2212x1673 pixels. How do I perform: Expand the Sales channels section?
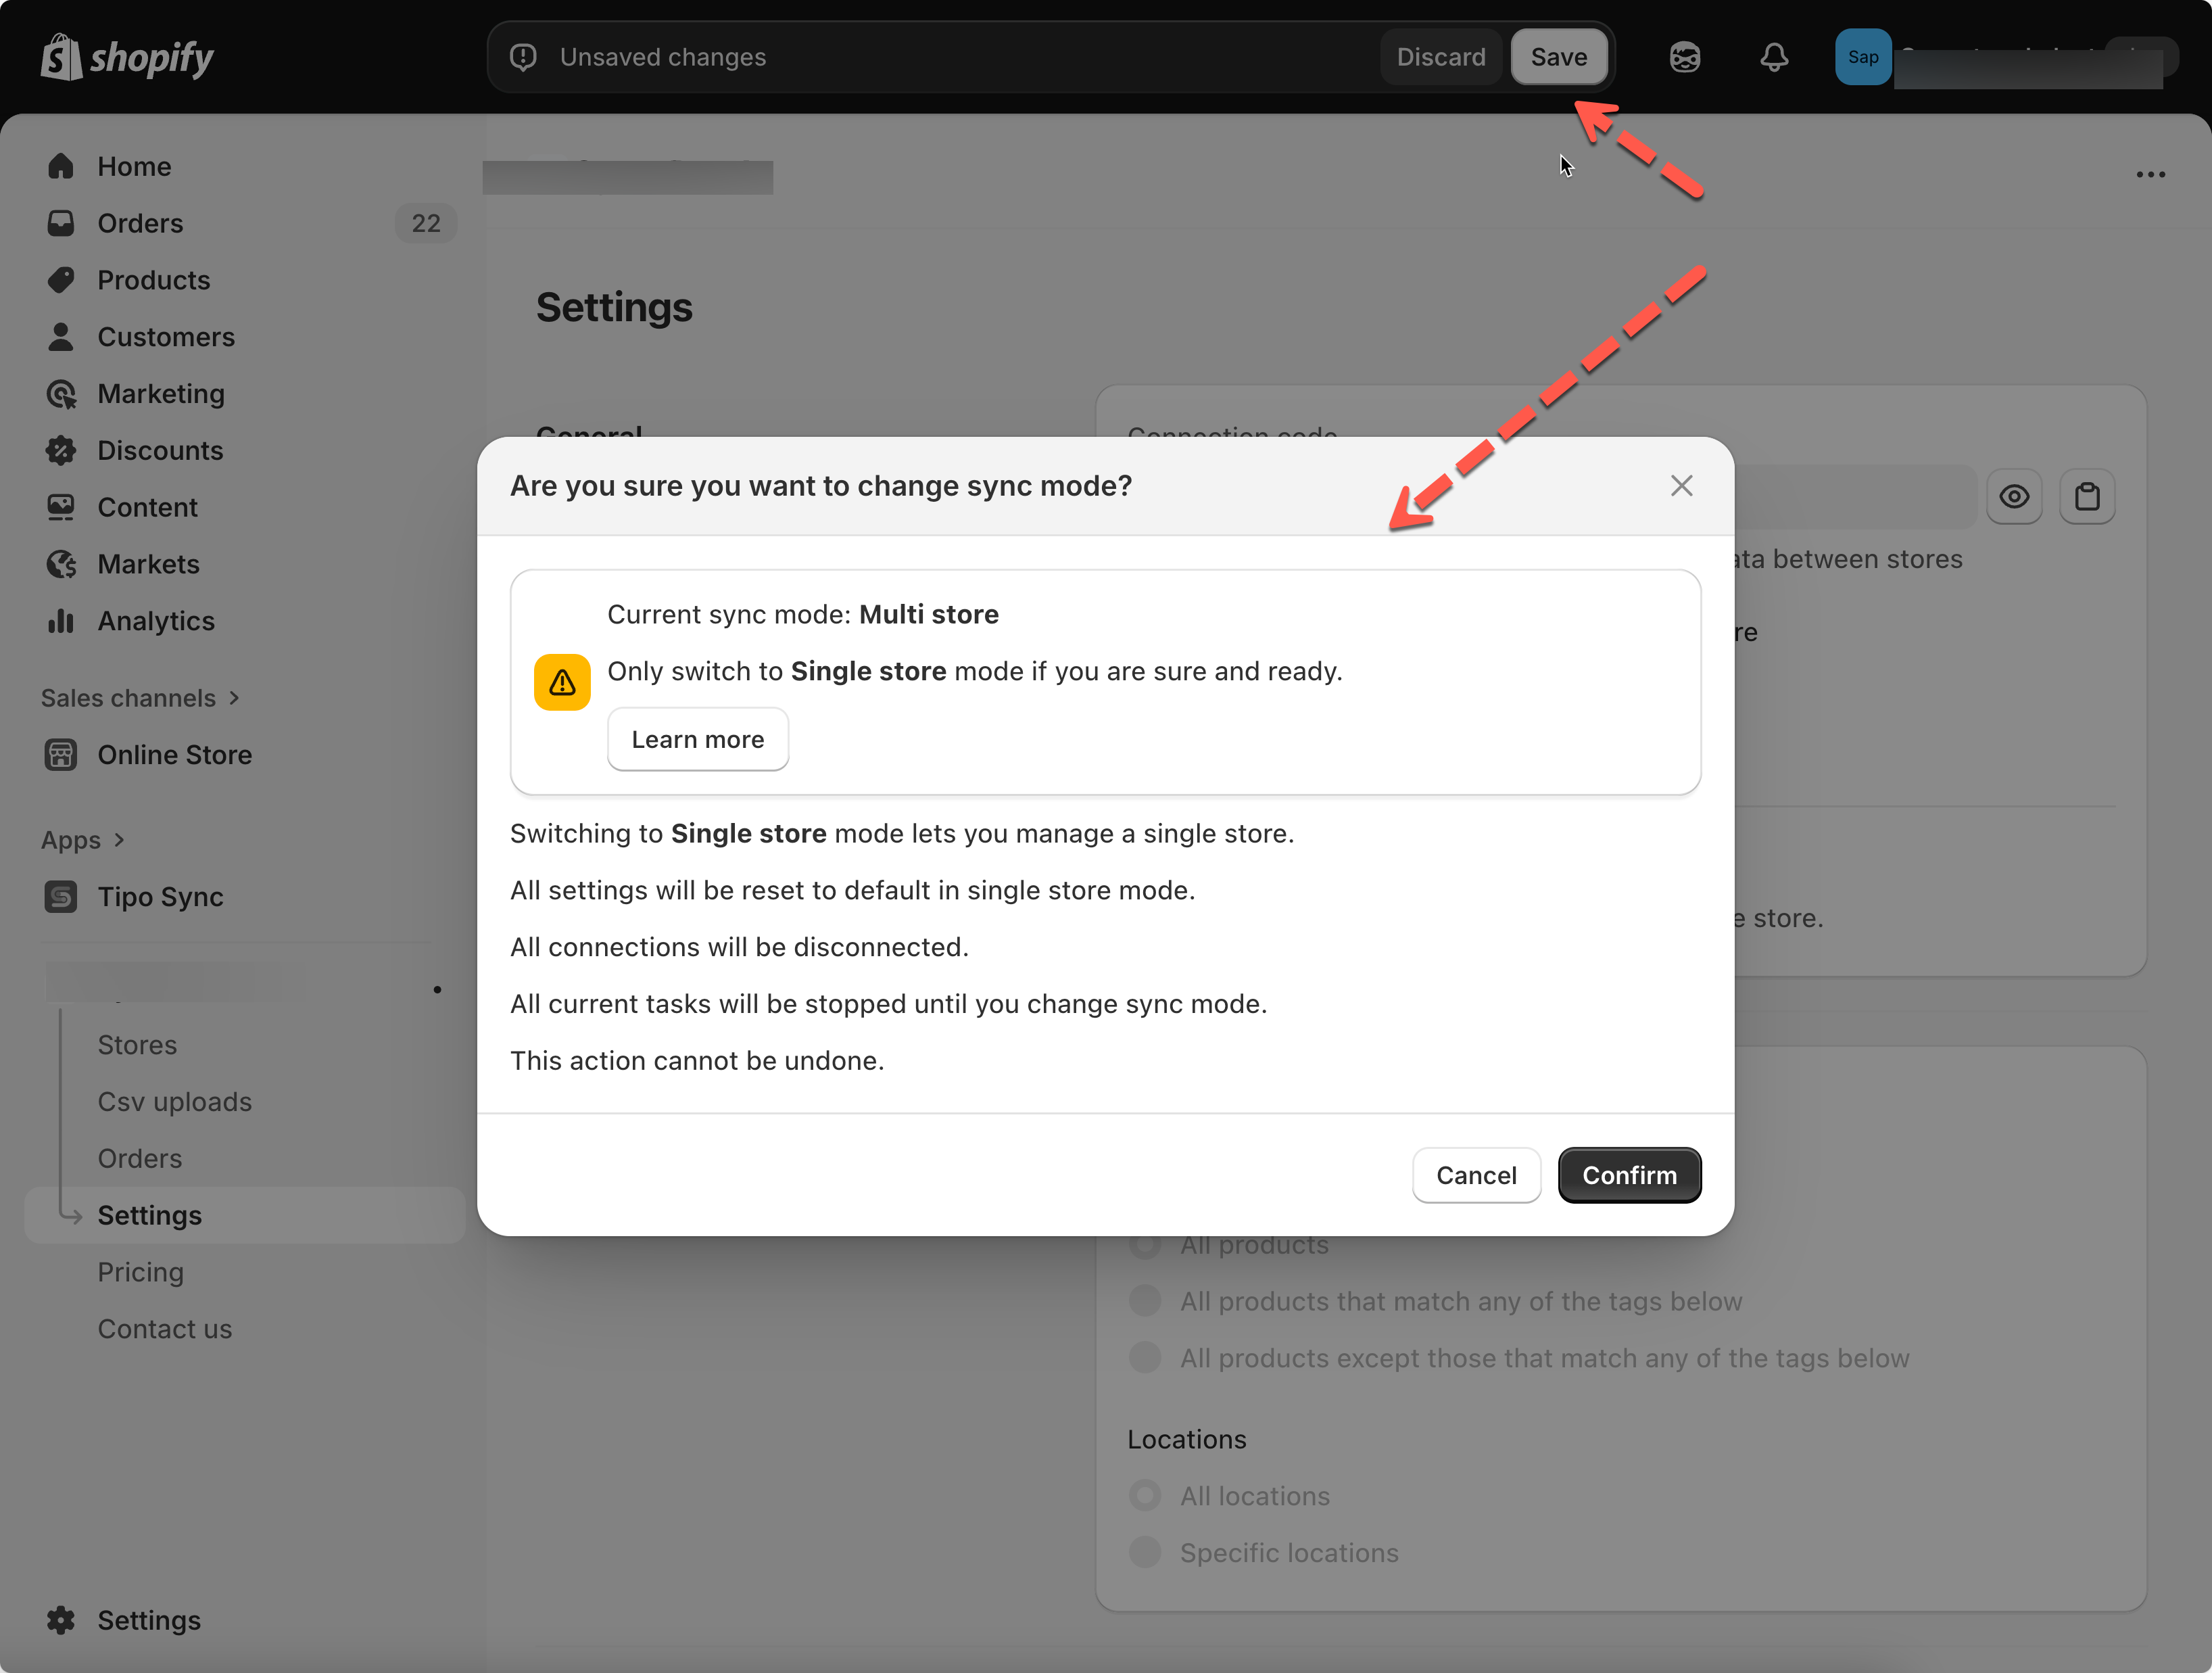(x=140, y=698)
